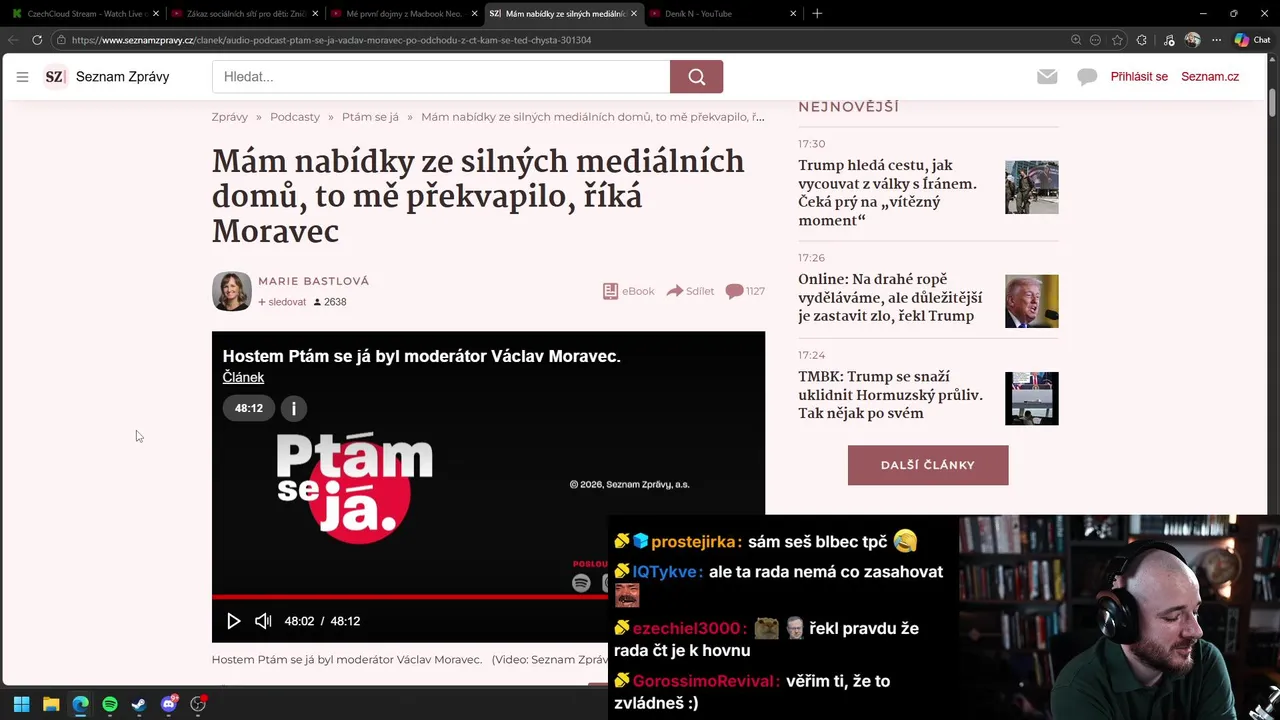Click author name Marie Bastlová
This screenshot has width=1280, height=720.
[314, 281]
